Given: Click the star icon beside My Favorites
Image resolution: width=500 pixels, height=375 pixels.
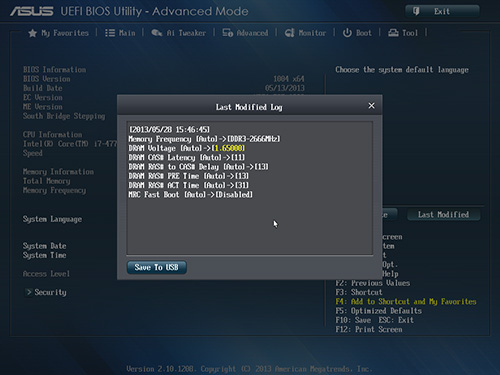Looking at the screenshot, I should pyautogui.click(x=33, y=33).
